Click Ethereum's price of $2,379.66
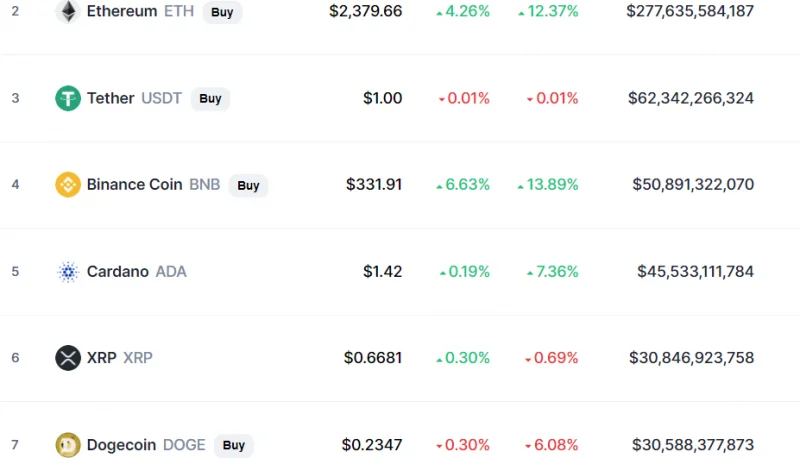The width and height of the screenshot is (800, 458). click(365, 11)
